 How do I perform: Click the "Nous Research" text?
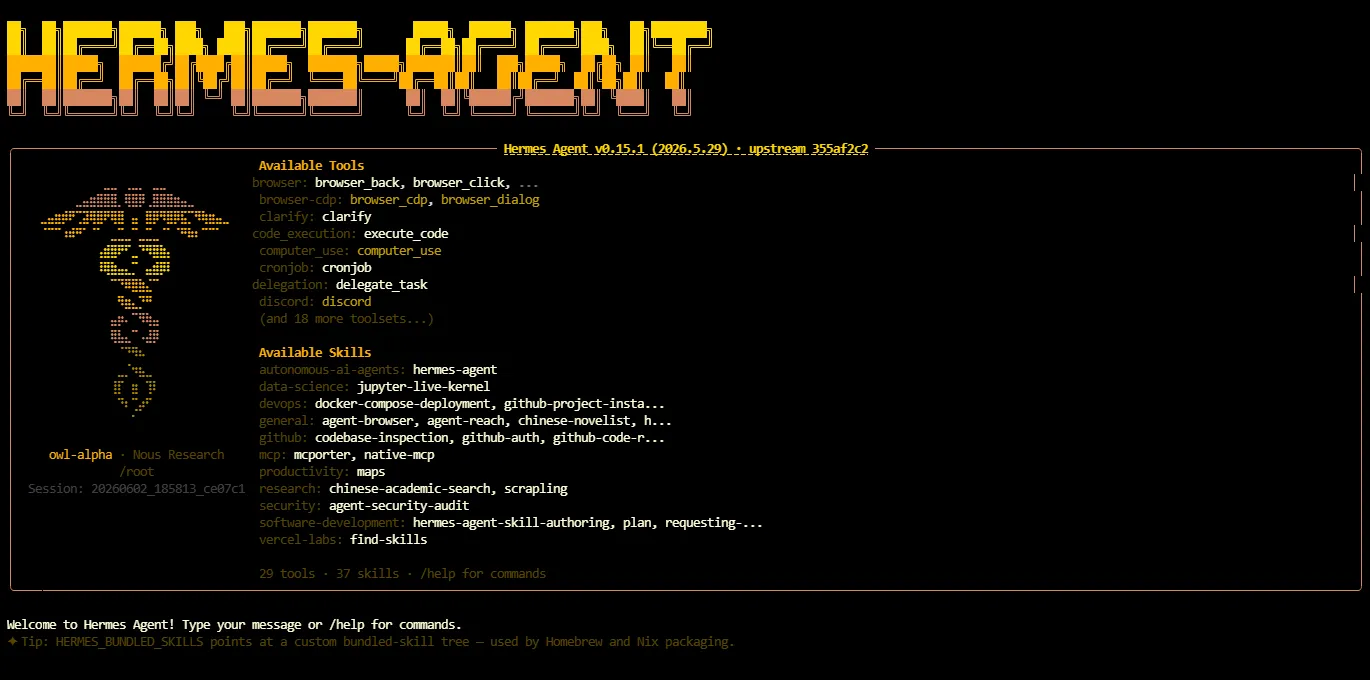tap(178, 455)
